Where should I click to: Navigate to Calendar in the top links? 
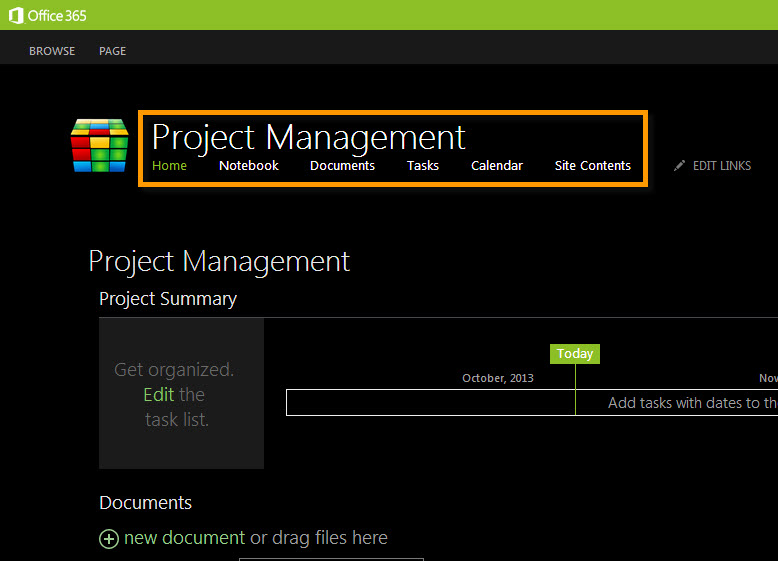point(497,166)
